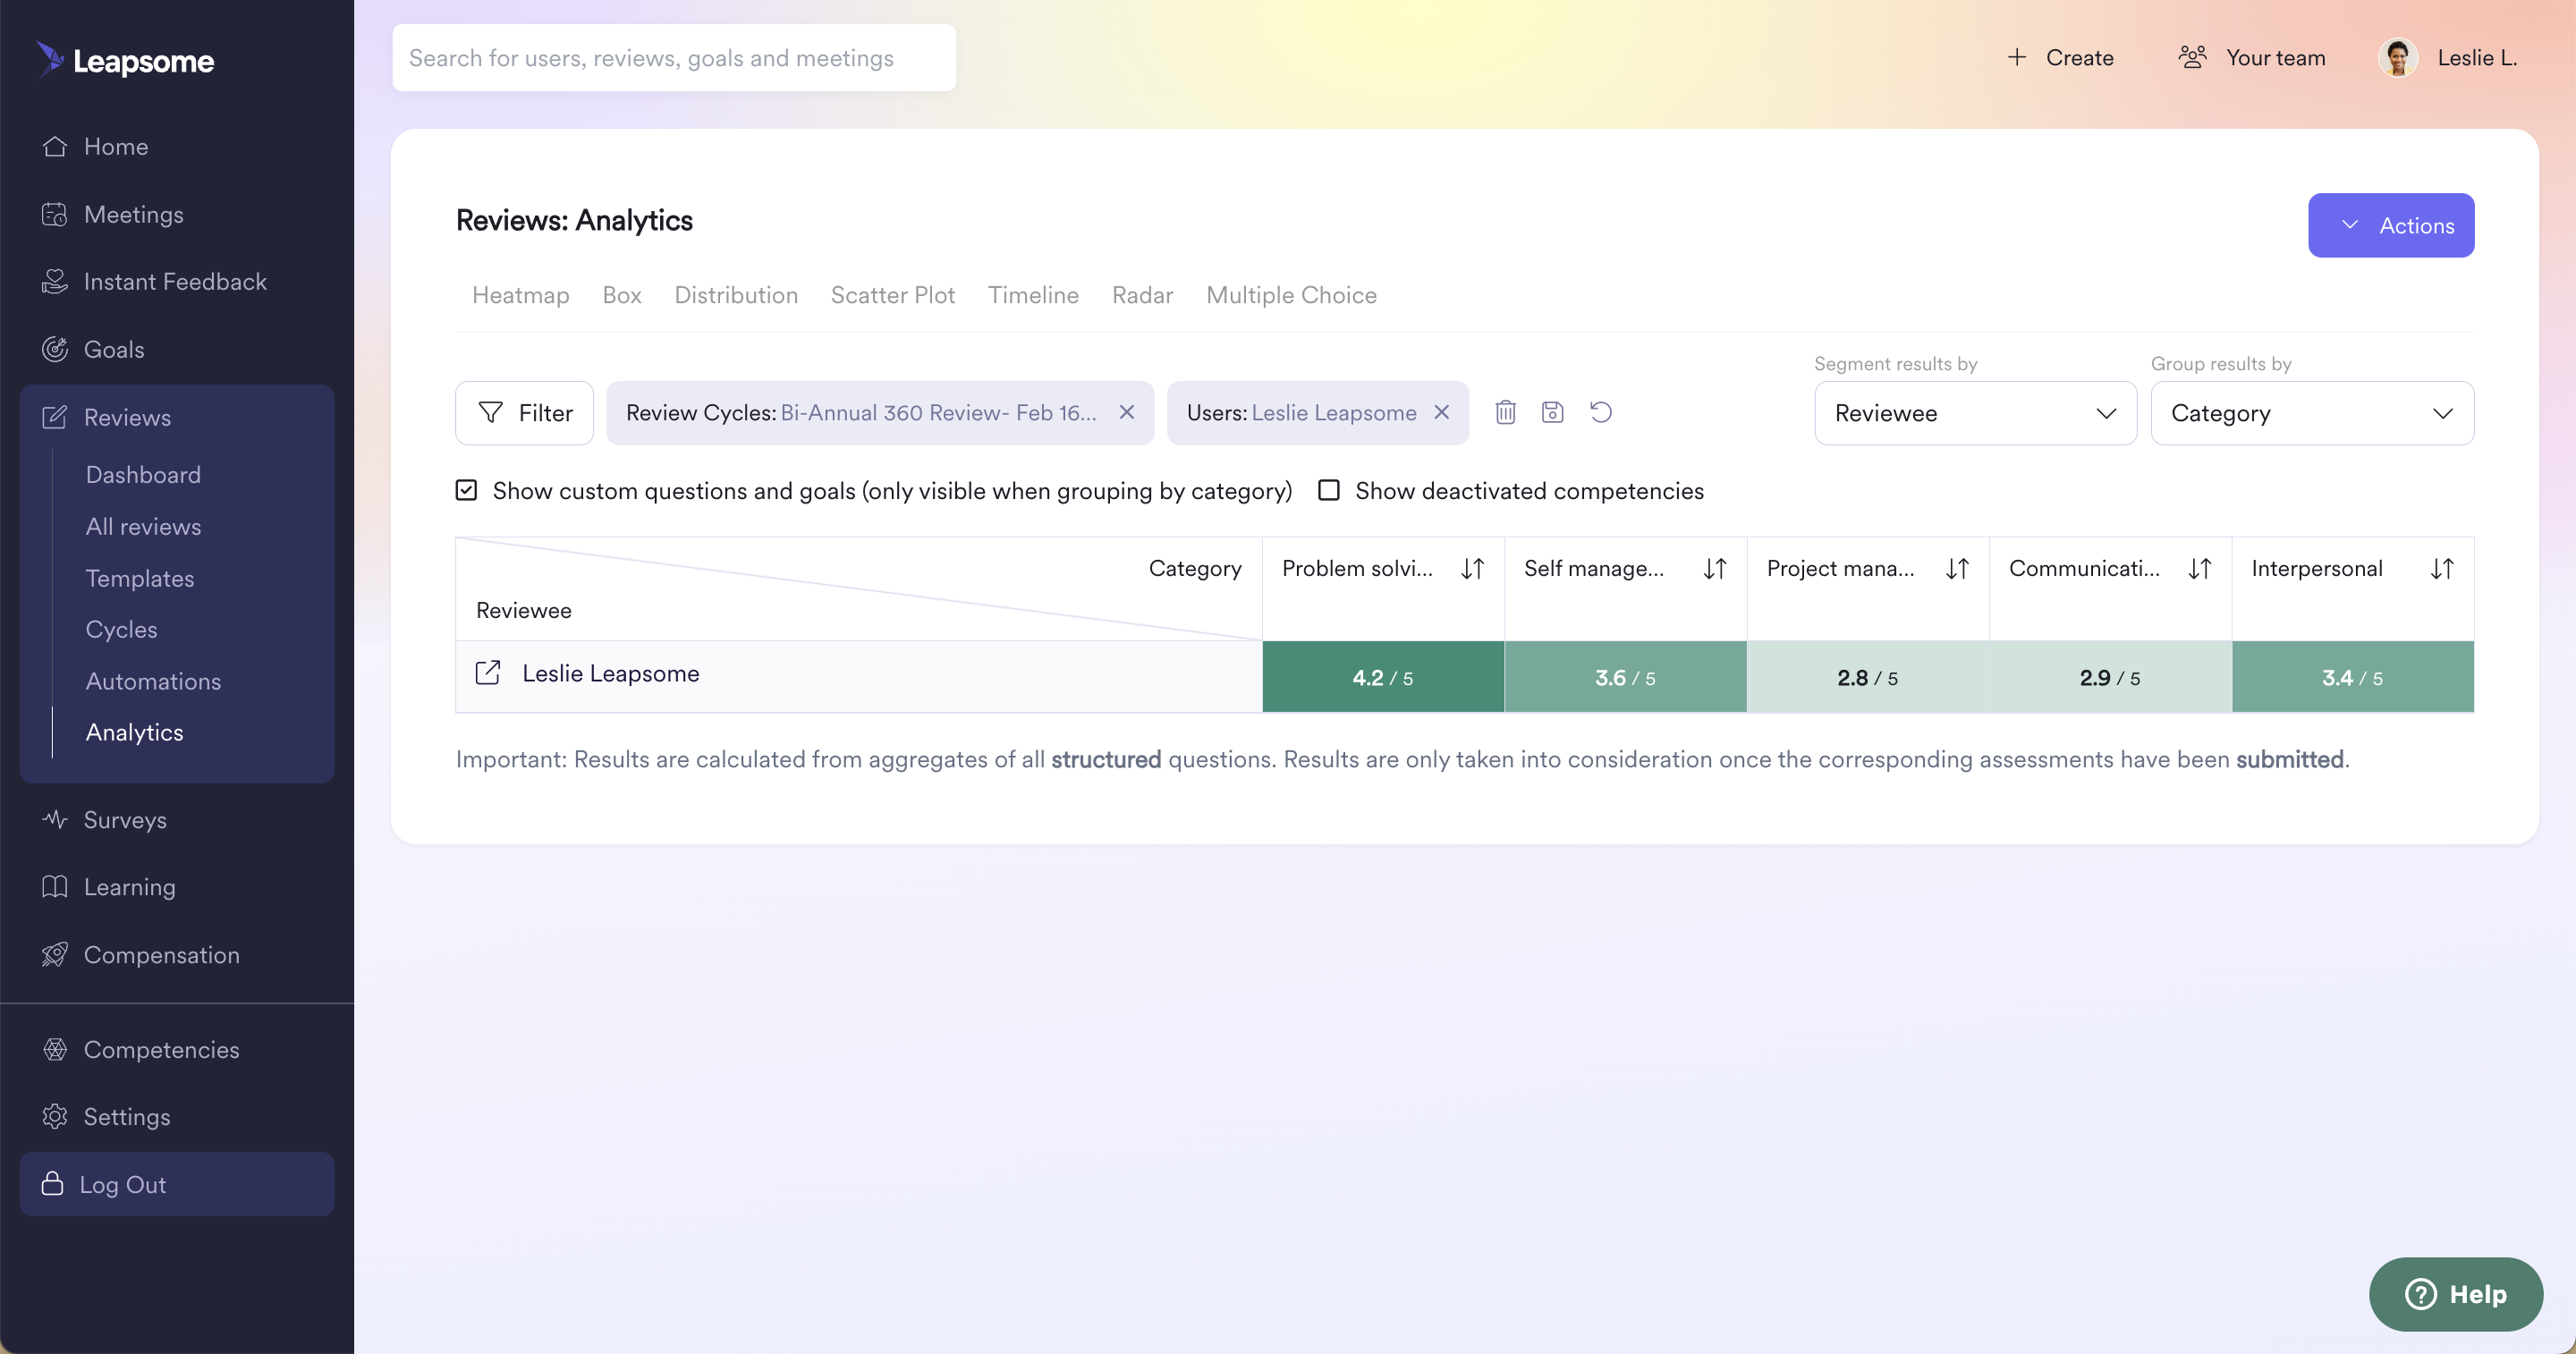Click the Leapsome logo
This screenshot has width=2576, height=1354.
[x=125, y=60]
